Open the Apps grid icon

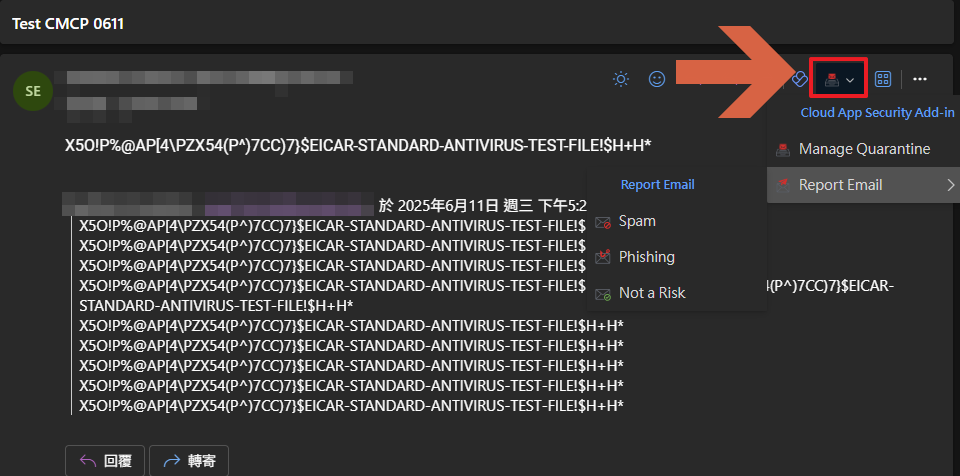coord(883,79)
